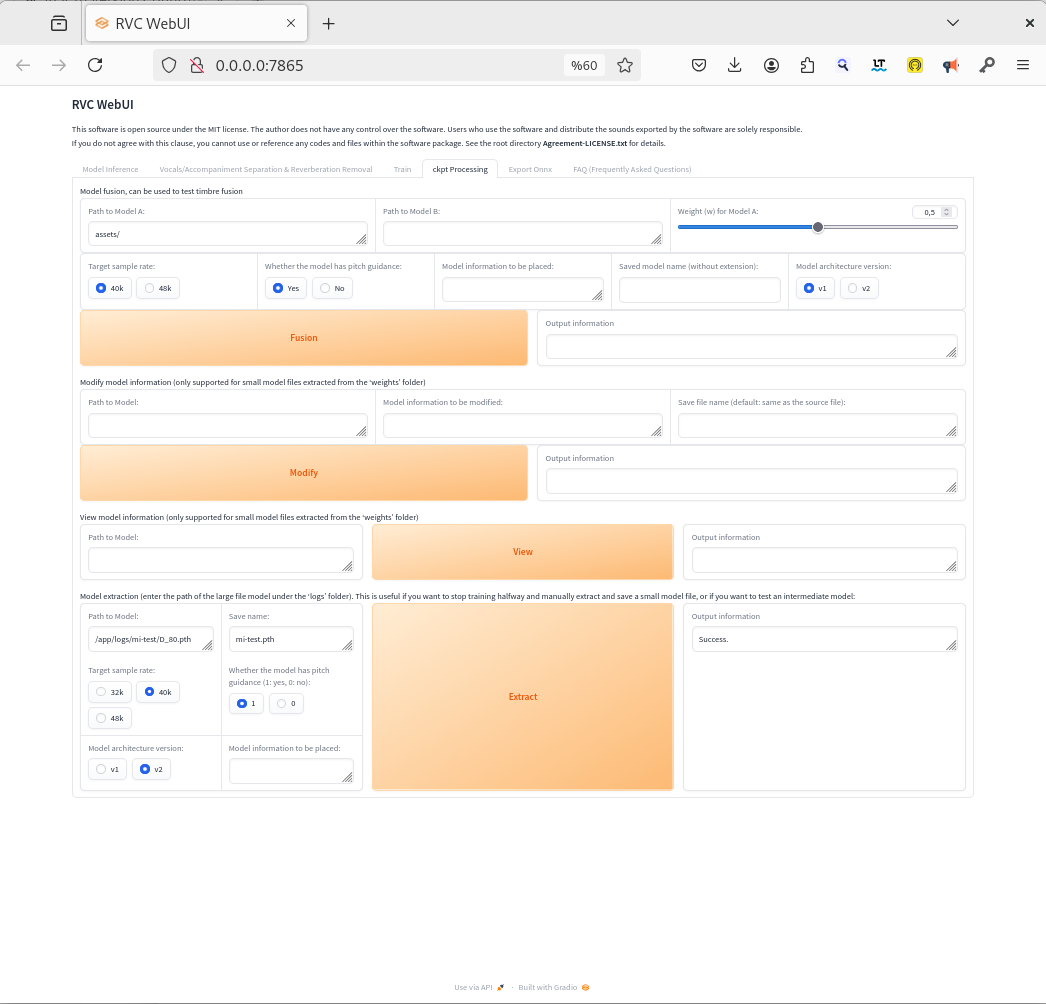Select v1 fusion model architecture version
The height and width of the screenshot is (1004, 1046).
815,288
